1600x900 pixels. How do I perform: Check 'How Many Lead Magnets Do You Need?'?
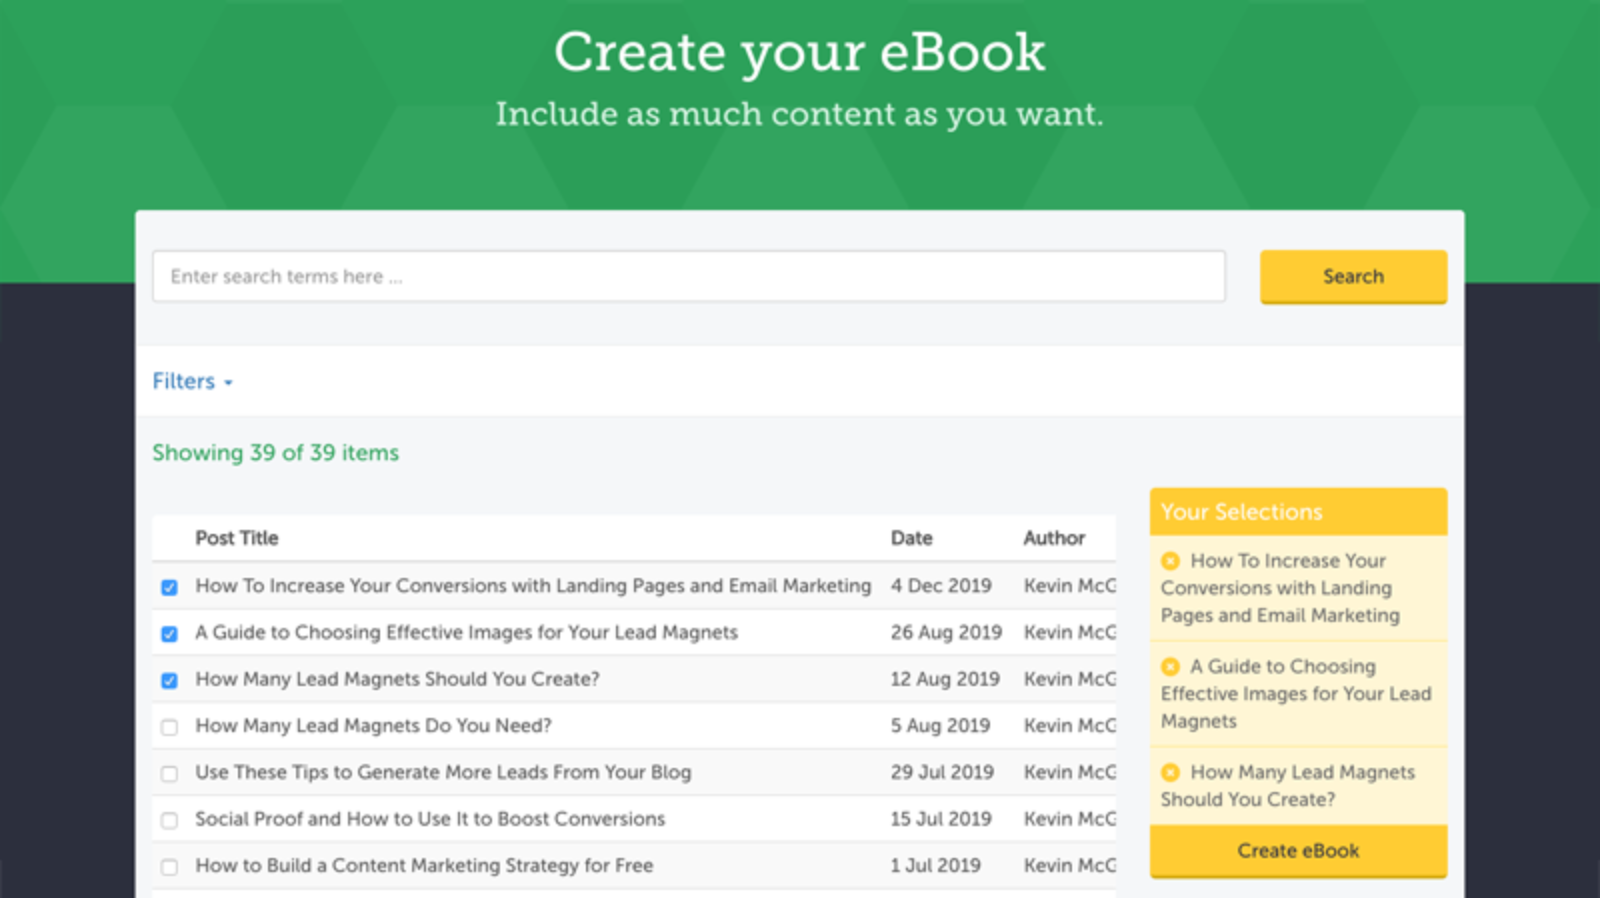tap(168, 727)
